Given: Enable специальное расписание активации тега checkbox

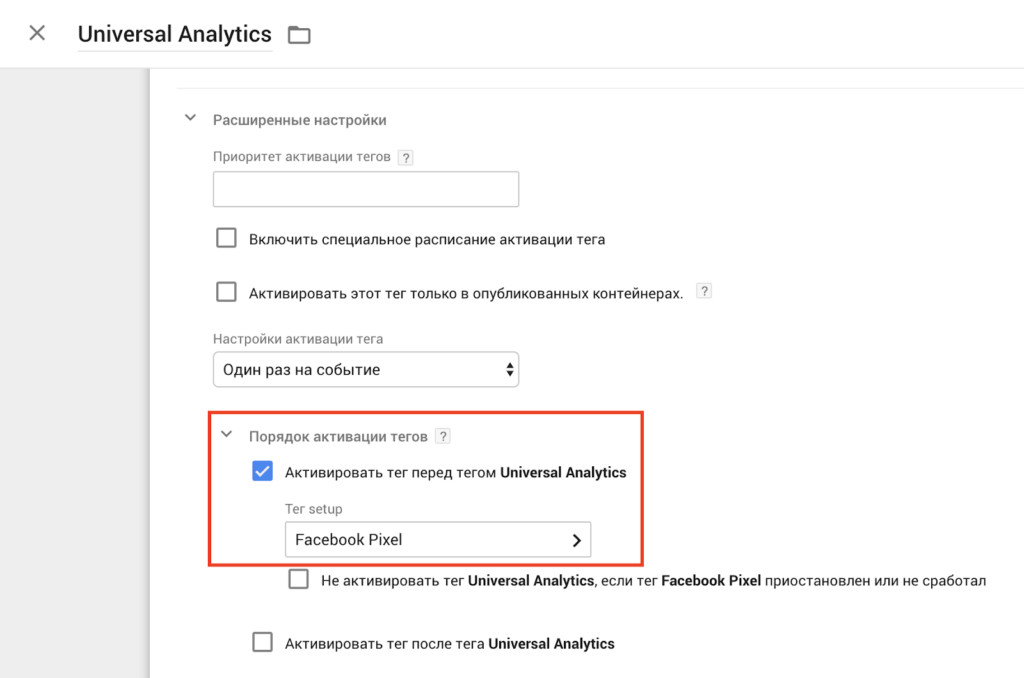Looking at the screenshot, I should coord(227,238).
